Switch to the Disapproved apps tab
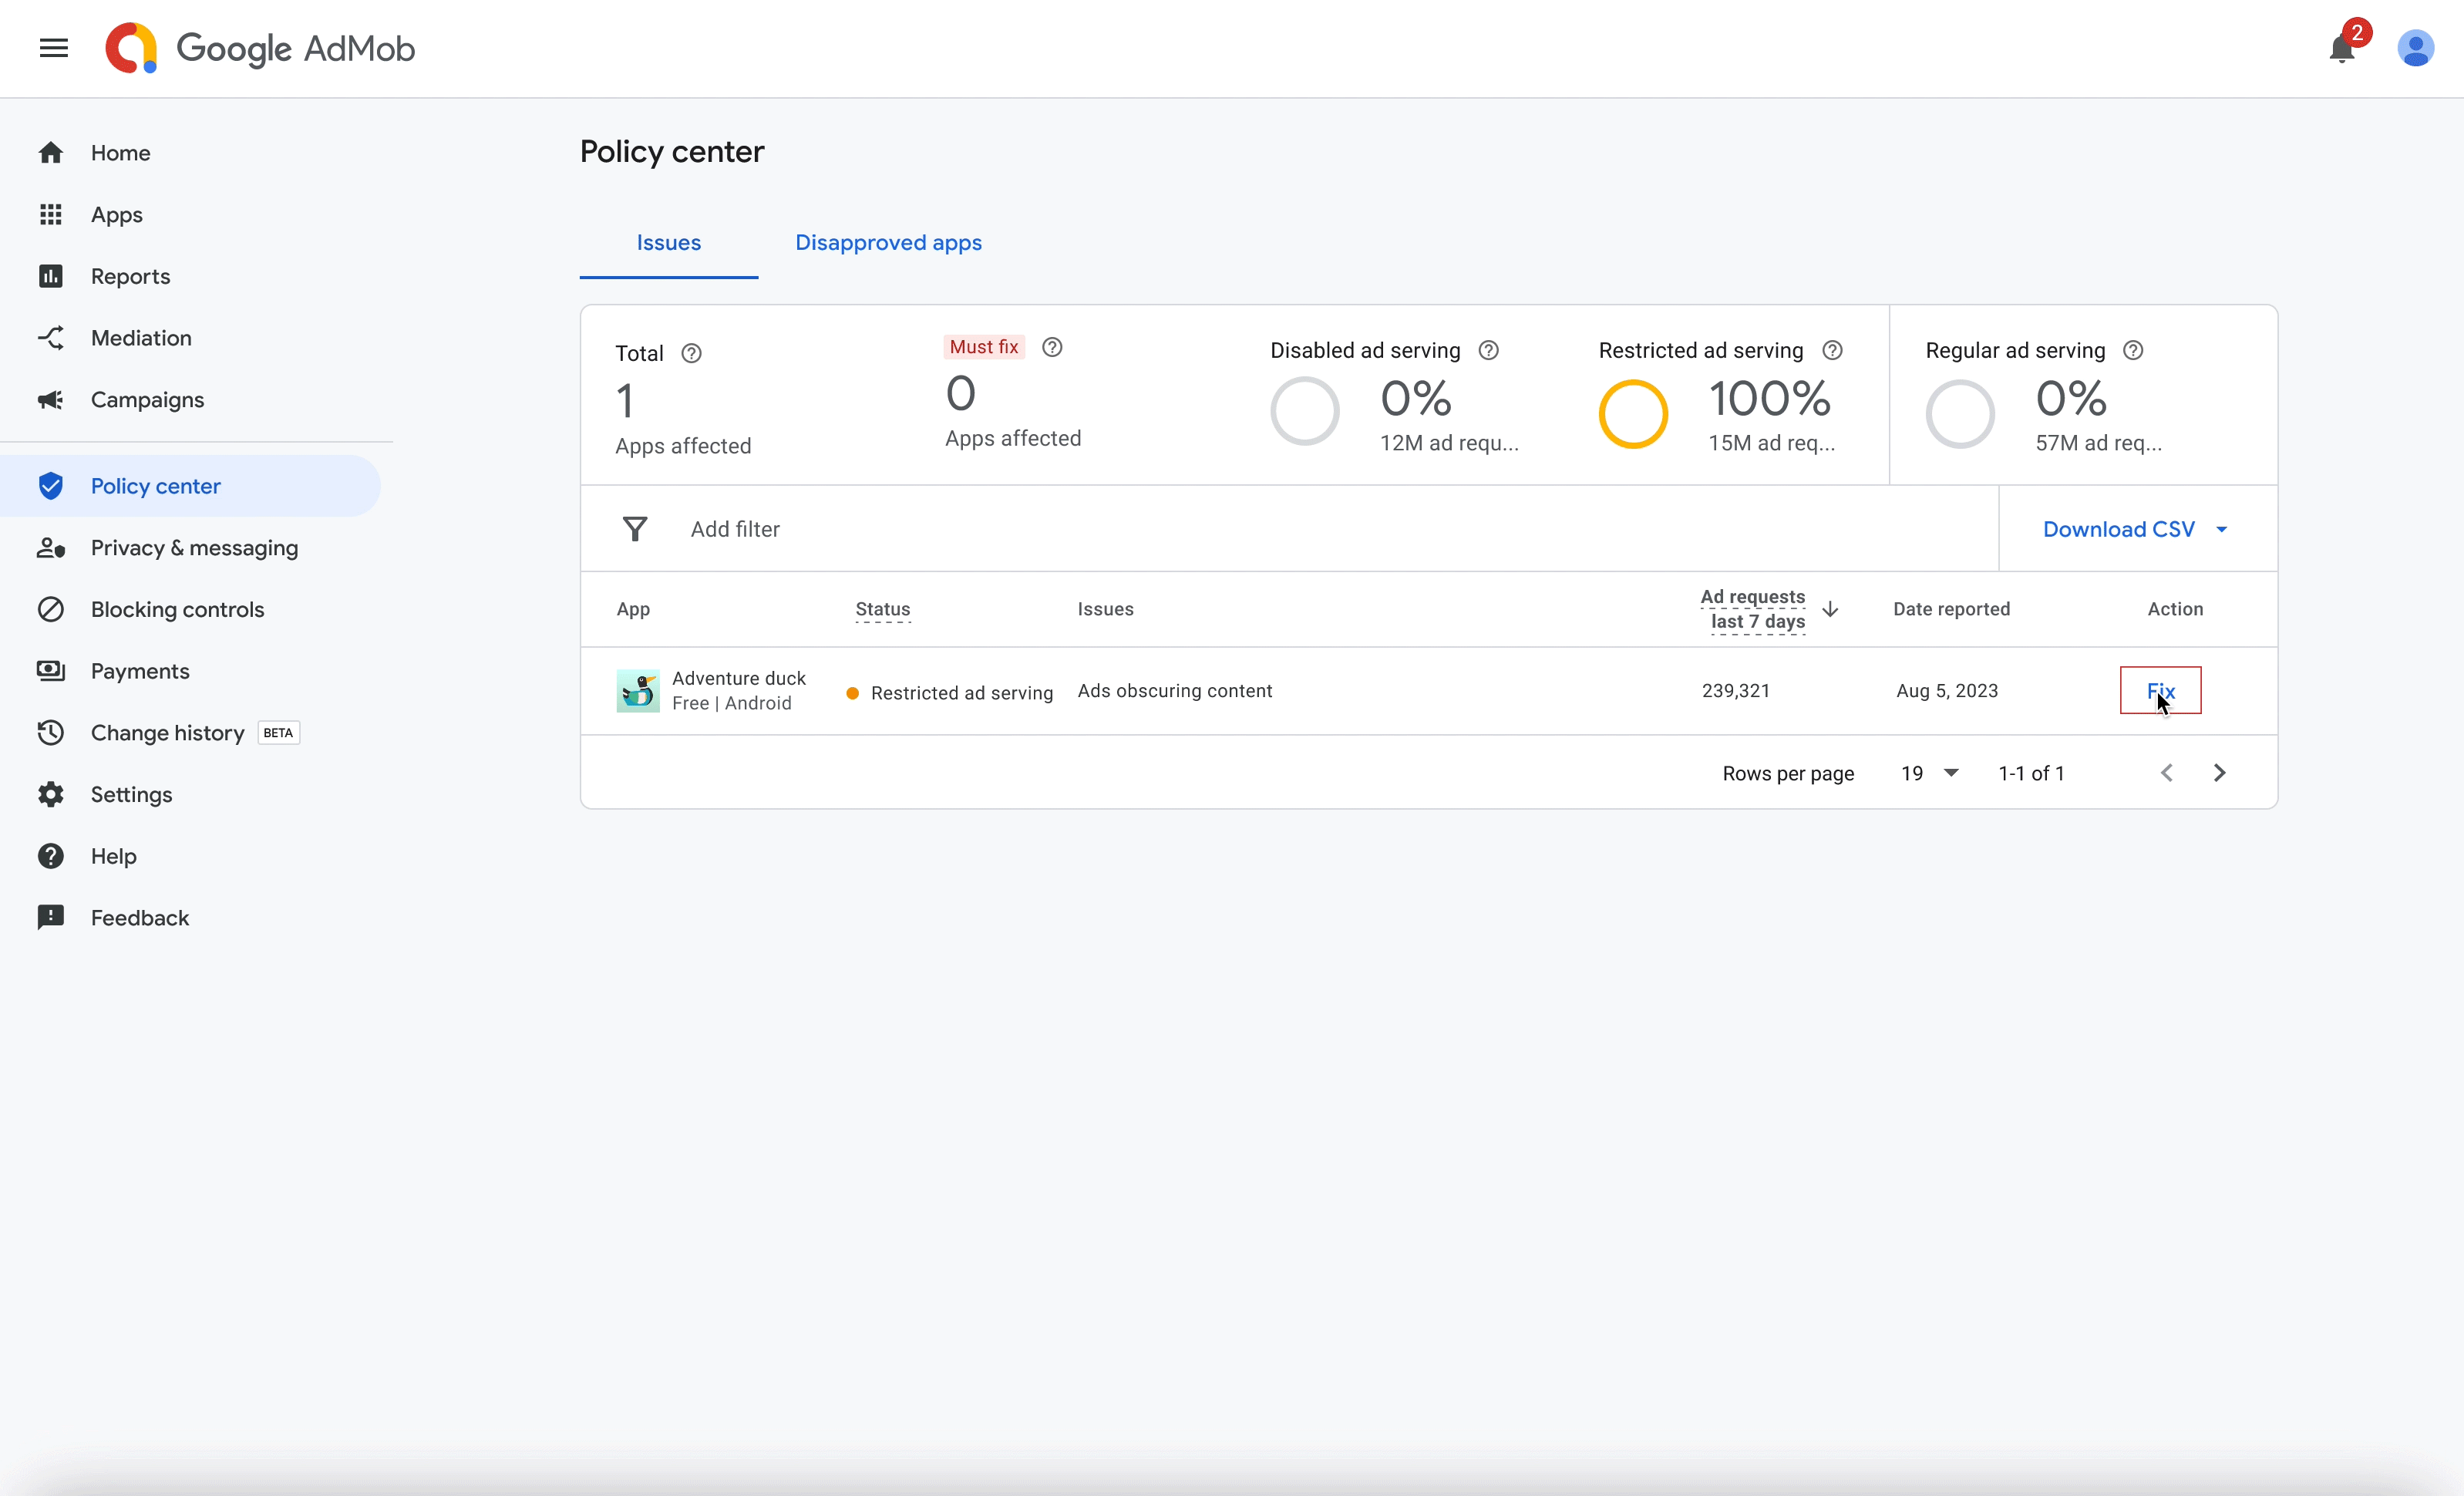 888,243
